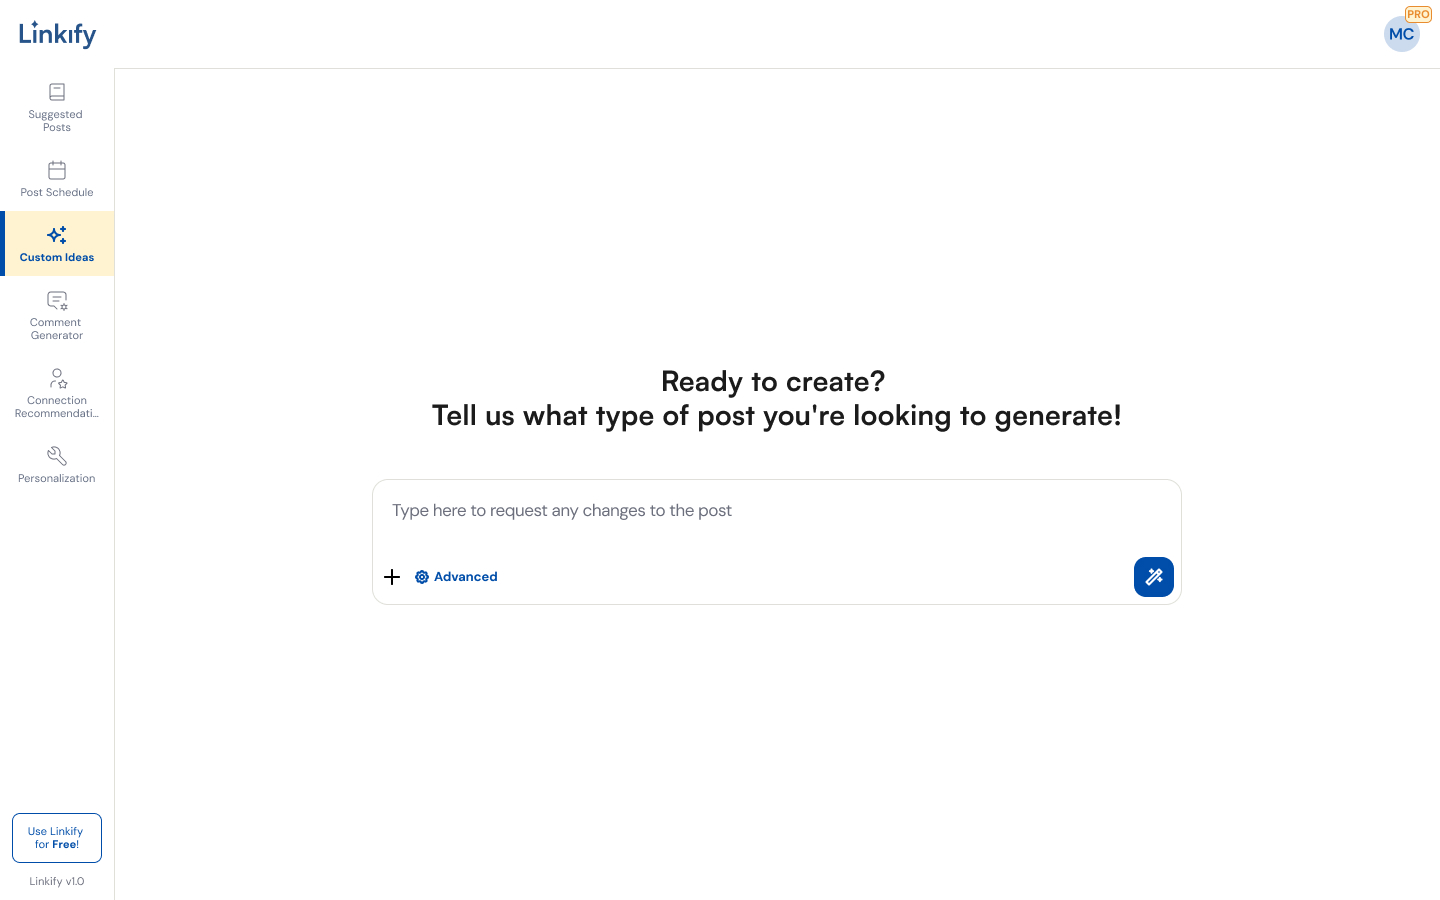
Task: Click the Connection Recommendations text label
Action: (57, 407)
